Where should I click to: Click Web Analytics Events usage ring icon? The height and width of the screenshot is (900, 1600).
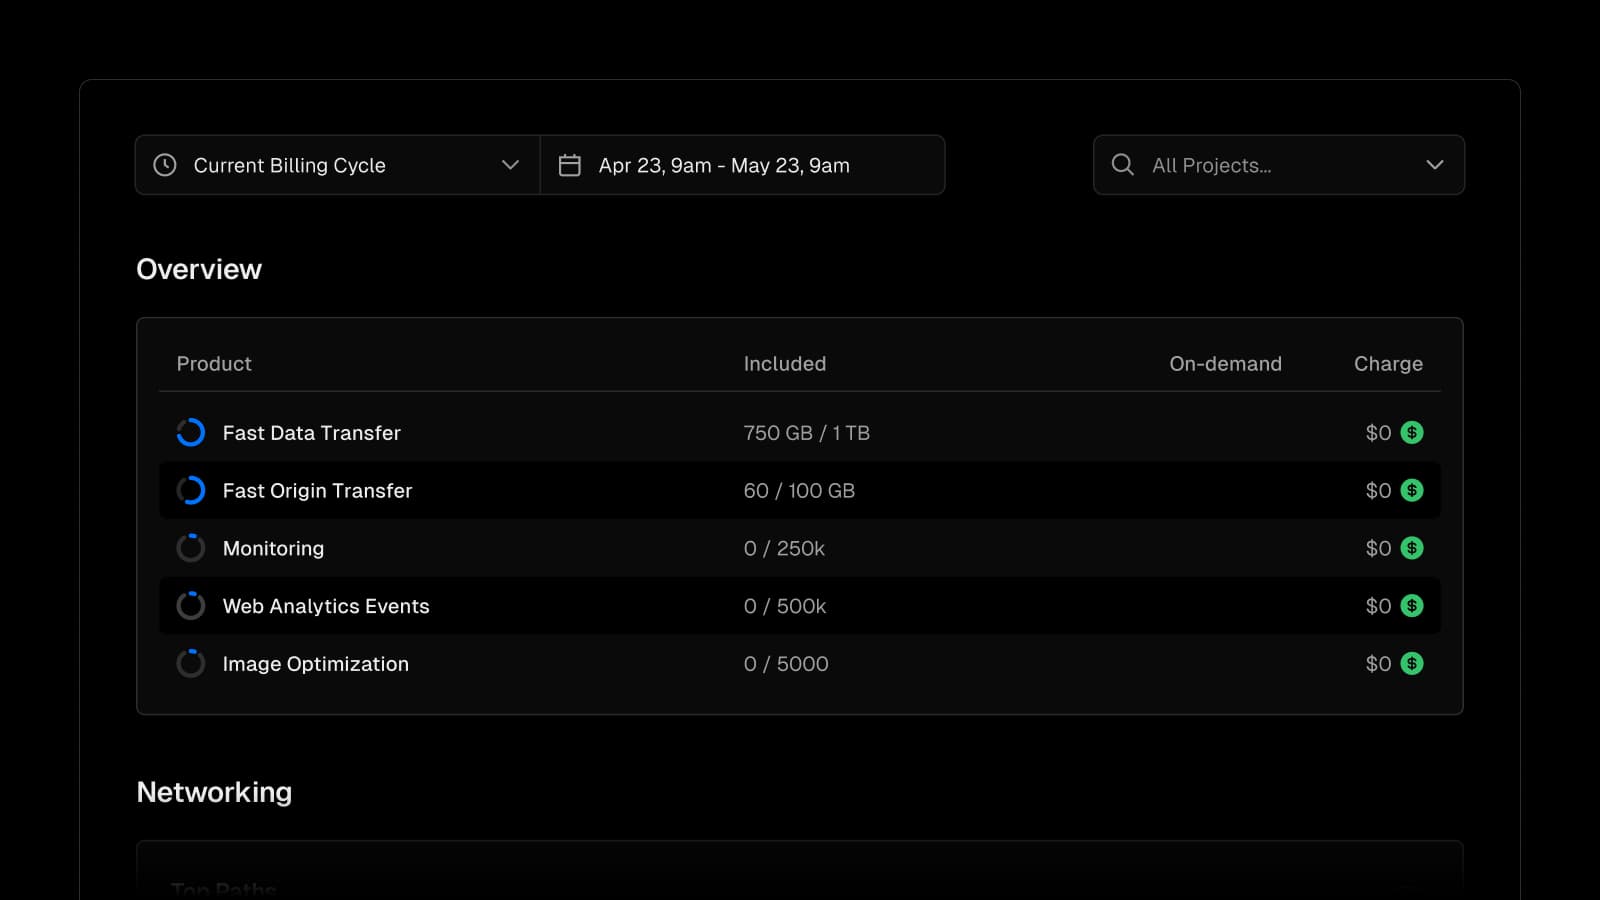tap(191, 606)
